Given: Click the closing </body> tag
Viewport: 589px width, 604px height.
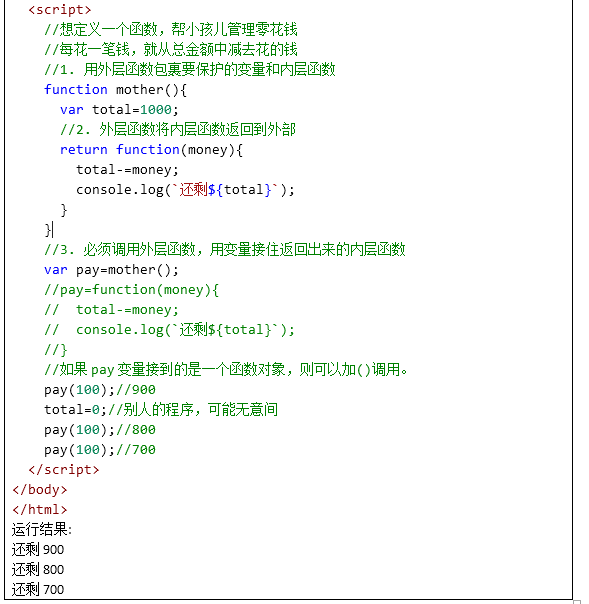Looking at the screenshot, I should click(40, 490).
